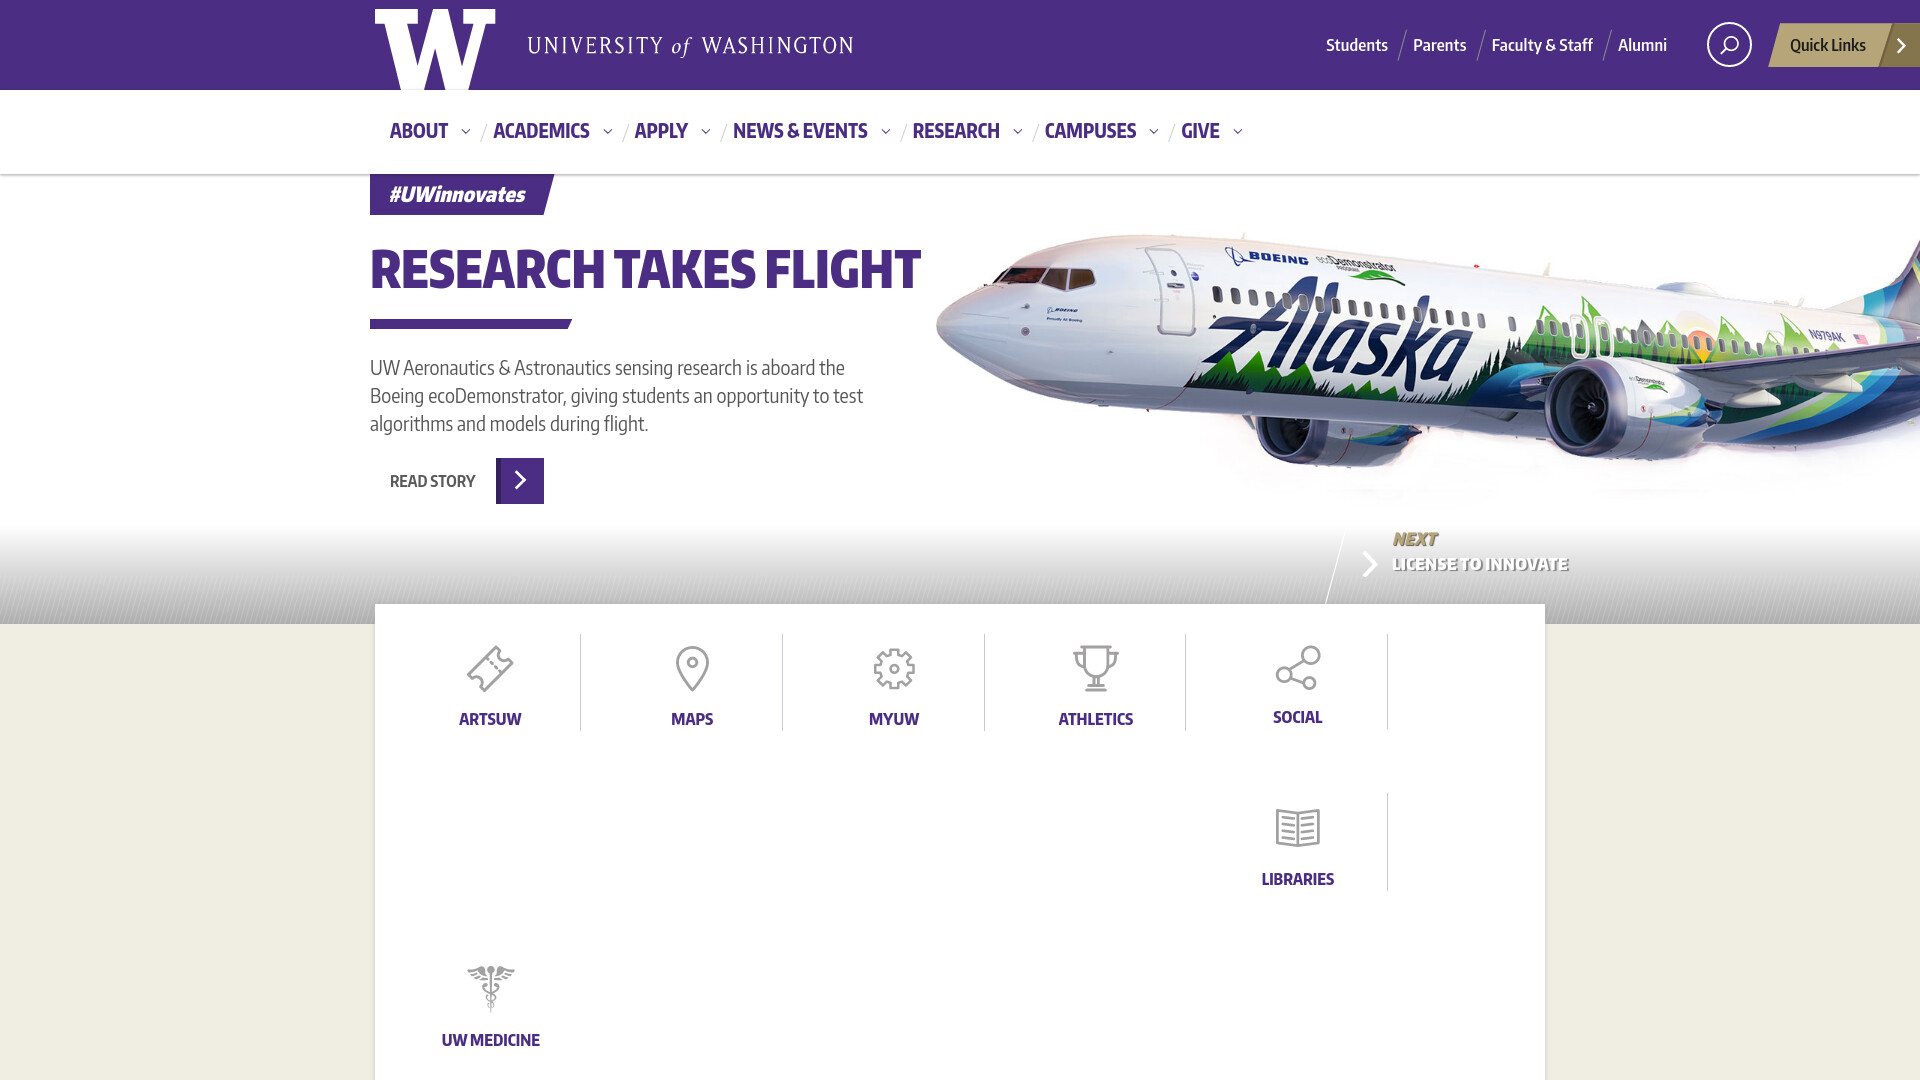Click the Athletics trophy icon
The width and height of the screenshot is (1920, 1080).
(1096, 669)
